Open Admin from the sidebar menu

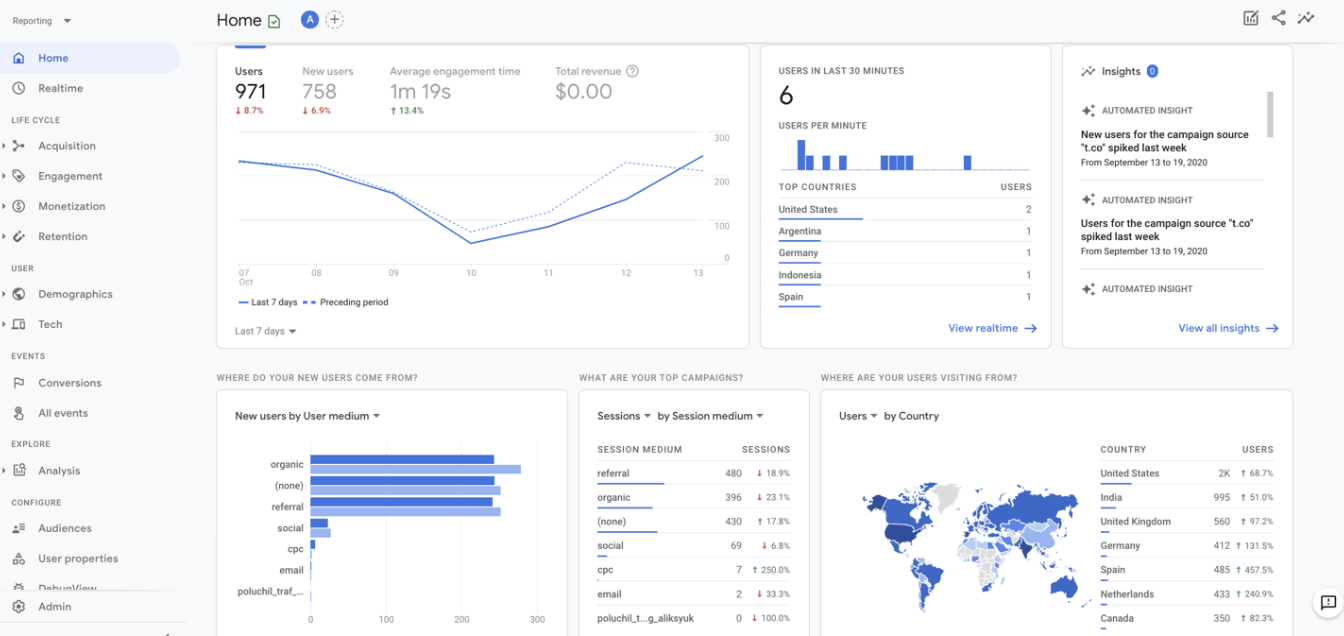point(55,606)
